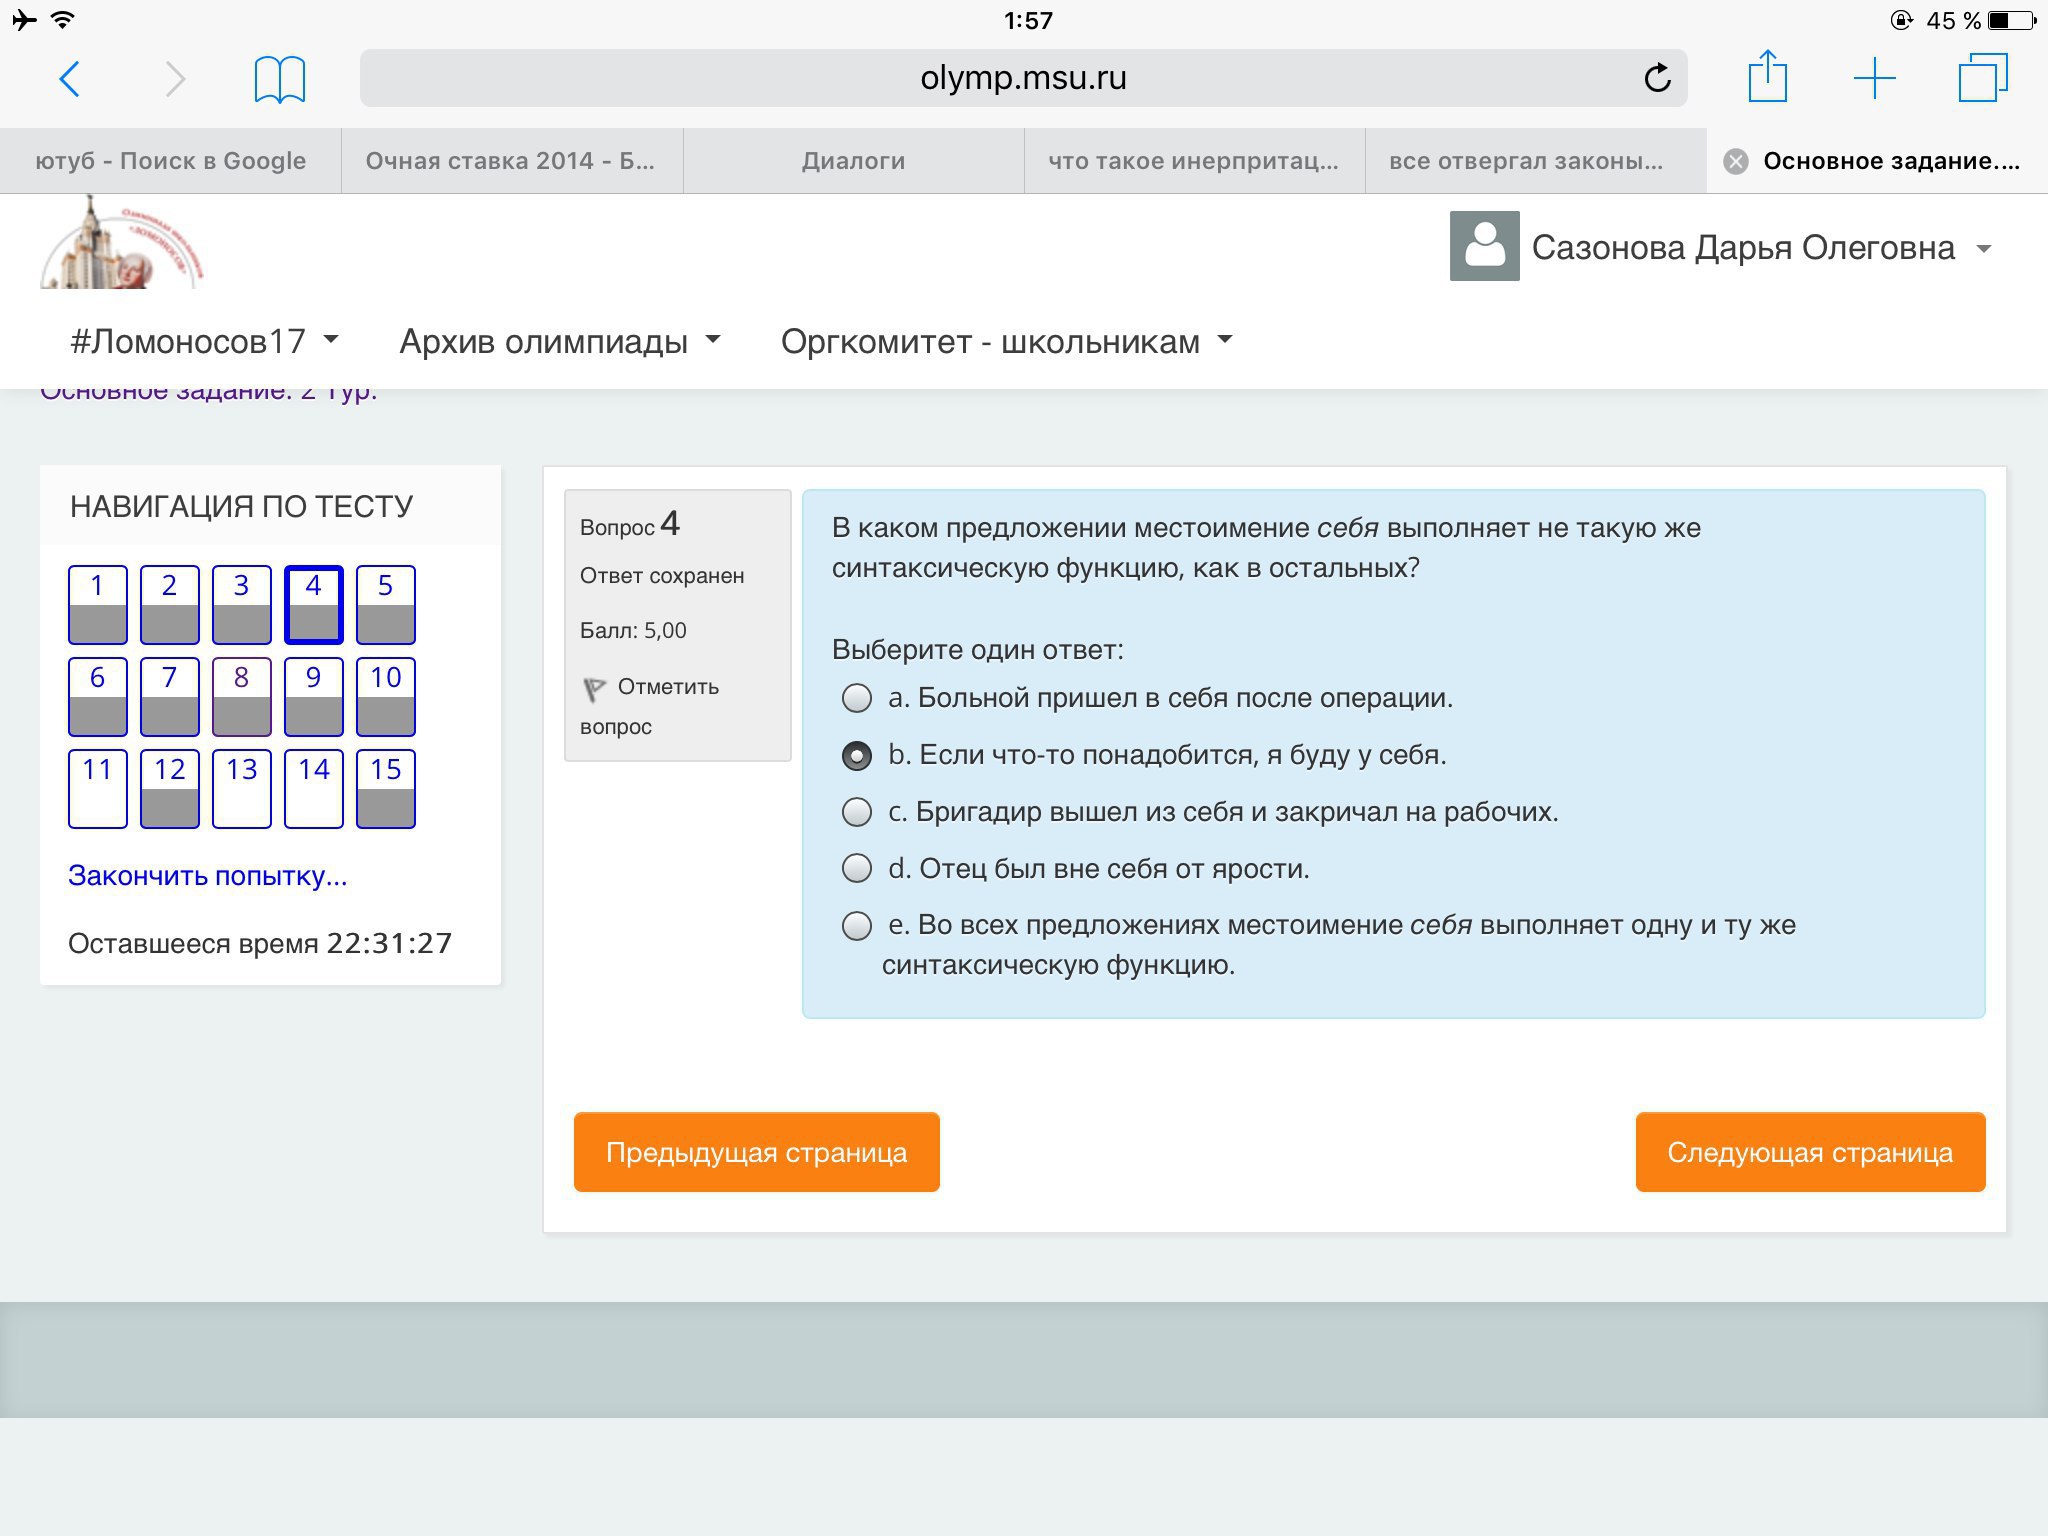Screen dimensions: 2048x1536
Task: Switch to the Диалоги tab
Action: 853,161
